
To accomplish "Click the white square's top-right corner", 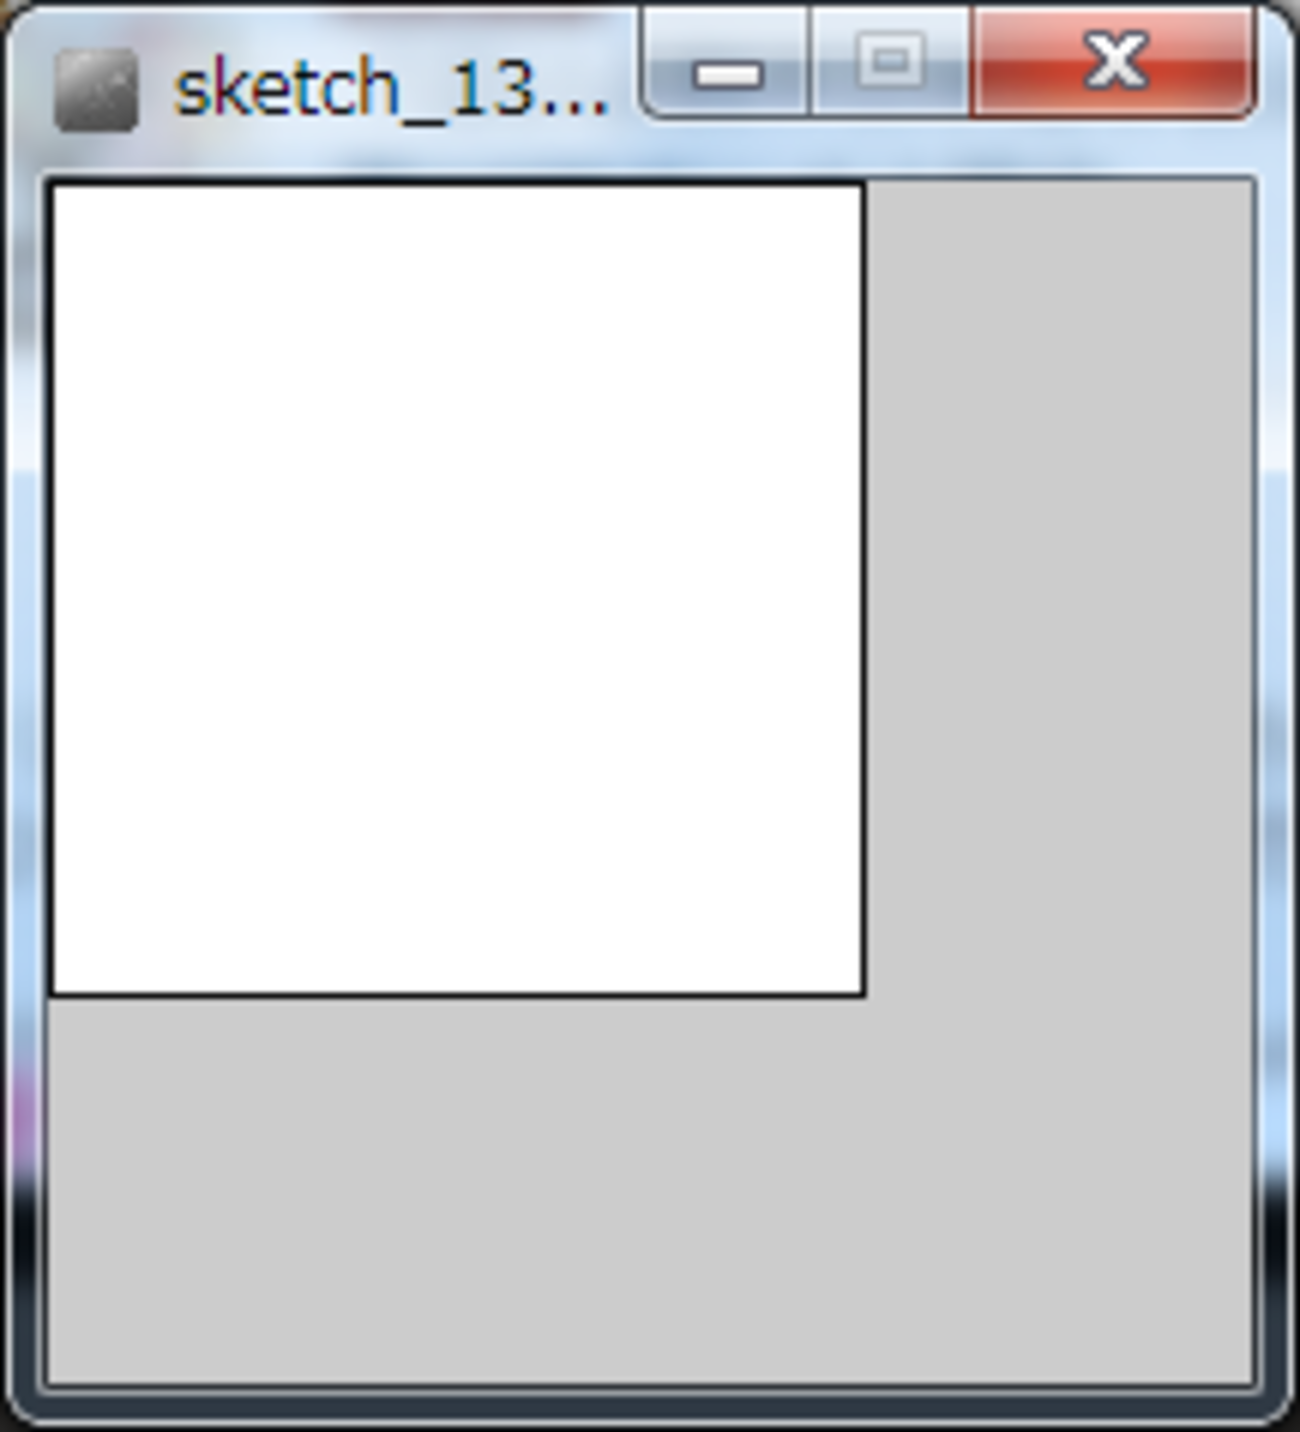I will 864,184.
